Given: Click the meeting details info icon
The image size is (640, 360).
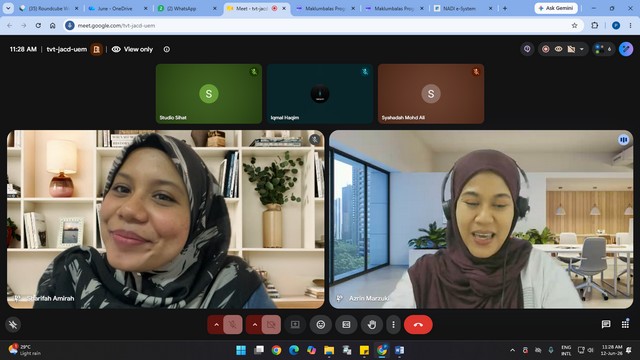Looking at the screenshot, I should (x=167, y=49).
